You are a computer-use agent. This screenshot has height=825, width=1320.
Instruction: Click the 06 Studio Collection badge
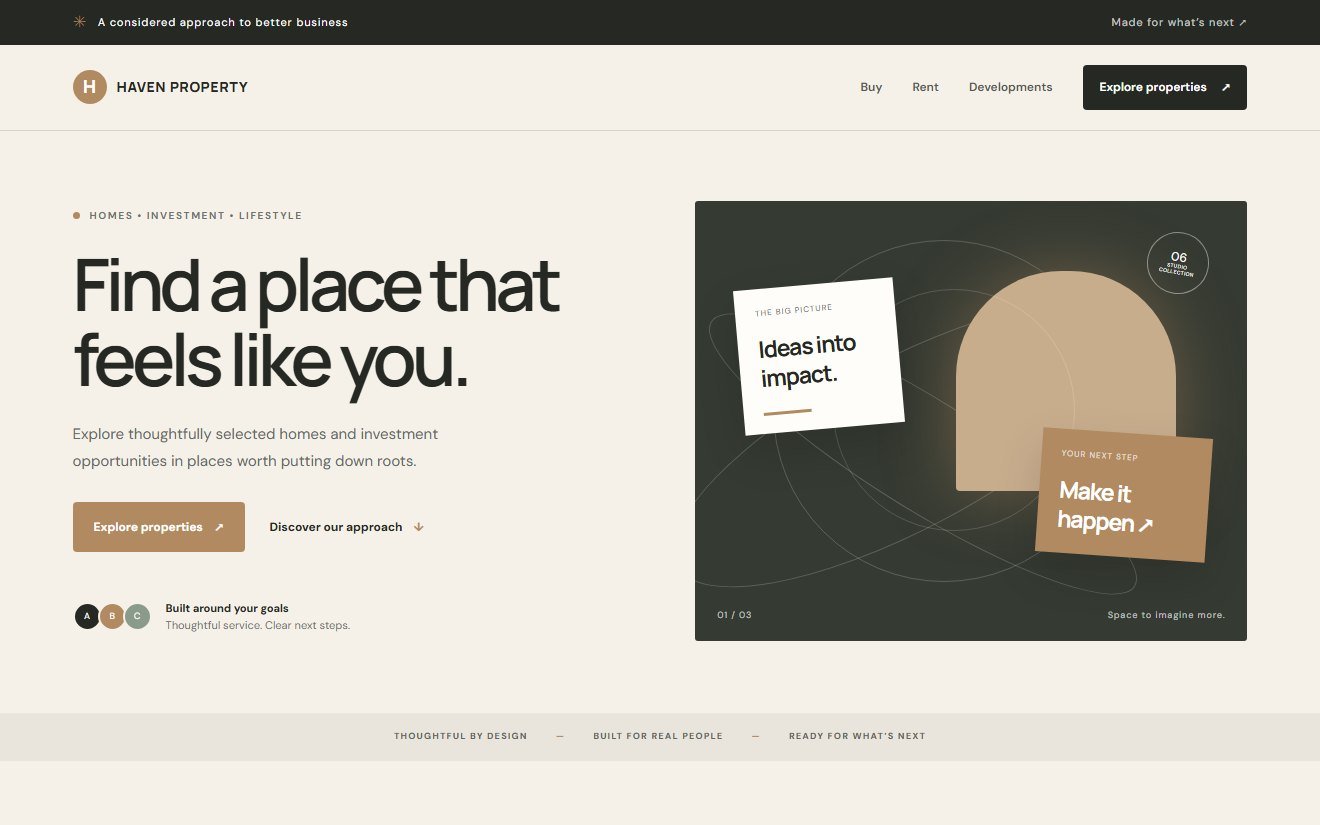click(1178, 264)
